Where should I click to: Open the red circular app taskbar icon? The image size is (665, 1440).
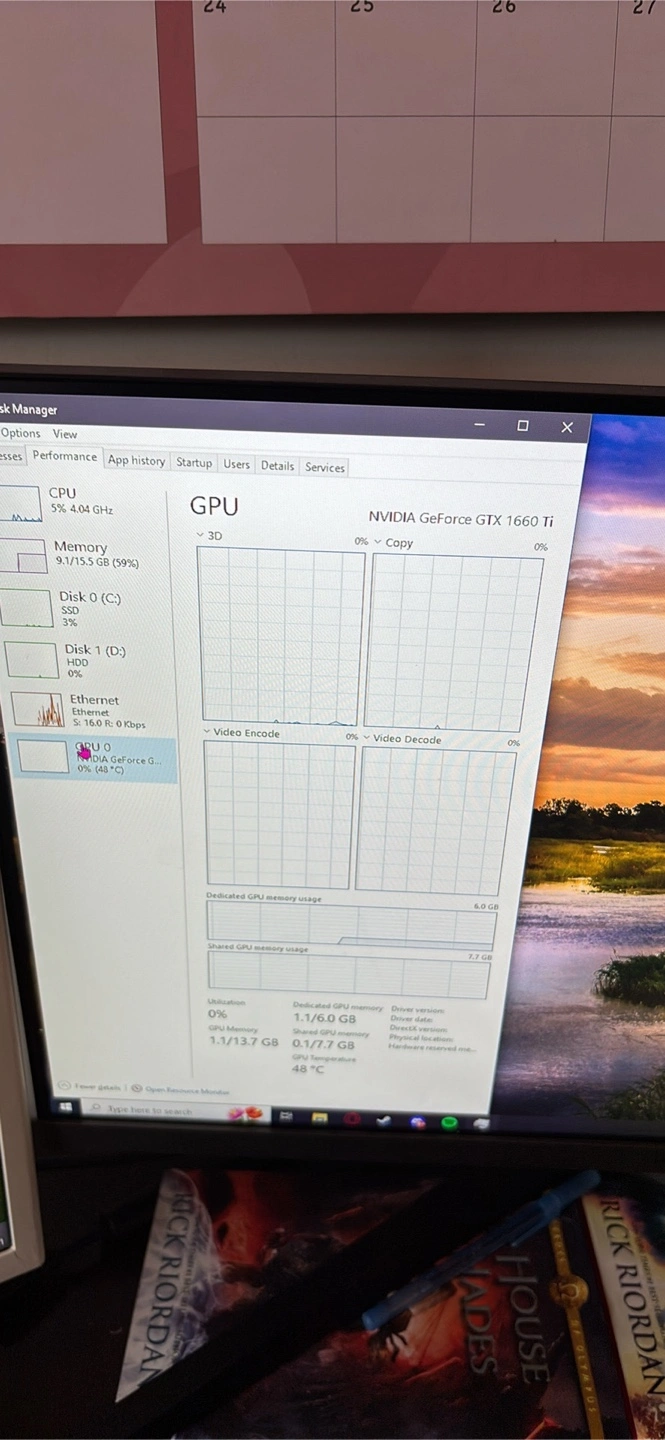[x=352, y=1119]
